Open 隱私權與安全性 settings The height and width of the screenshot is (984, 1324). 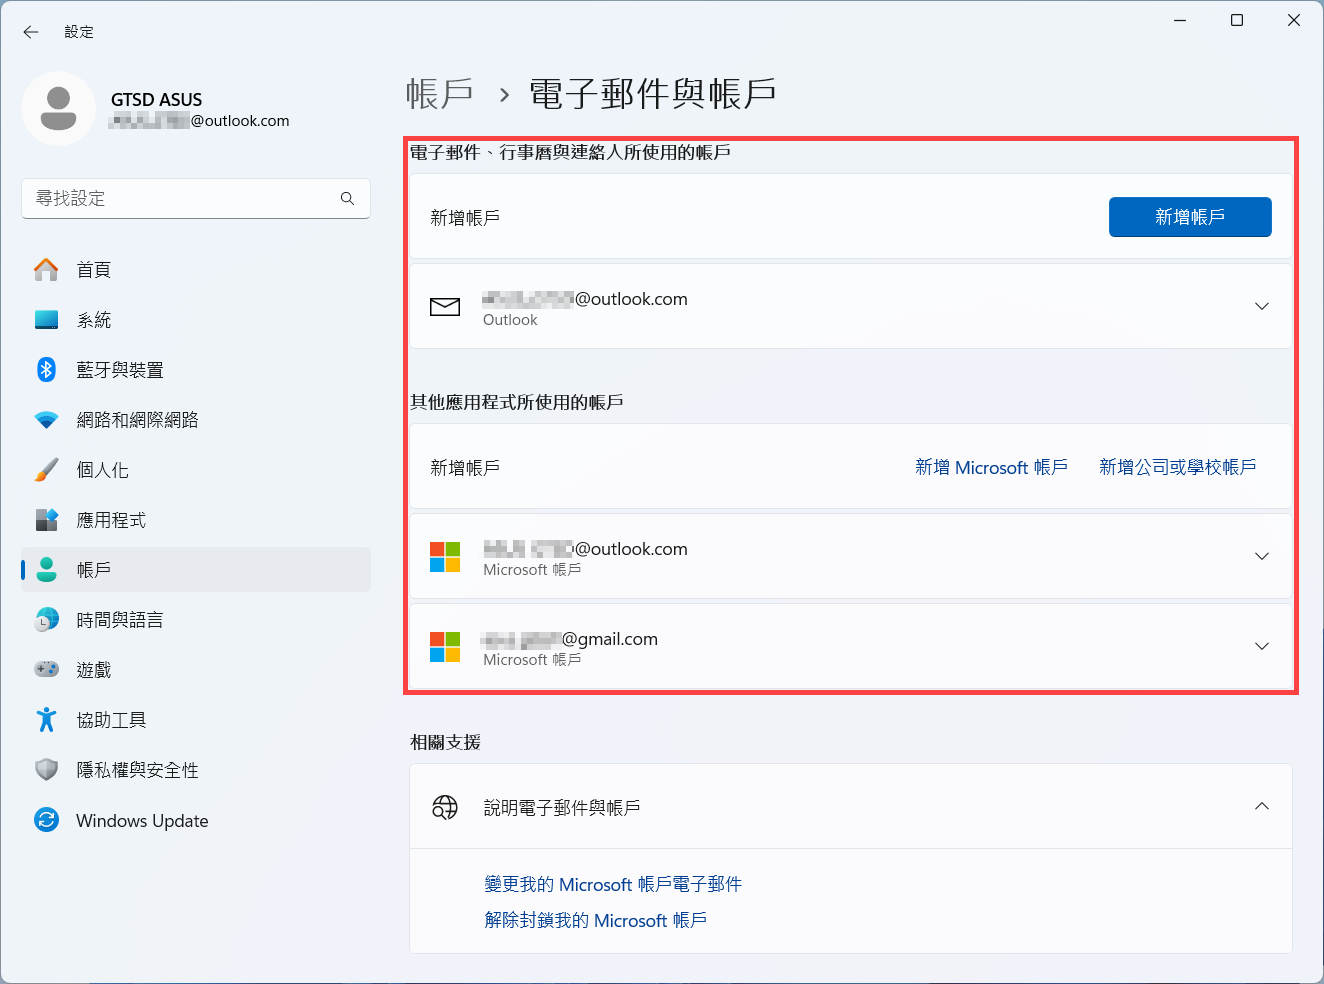pyautogui.click(x=196, y=769)
